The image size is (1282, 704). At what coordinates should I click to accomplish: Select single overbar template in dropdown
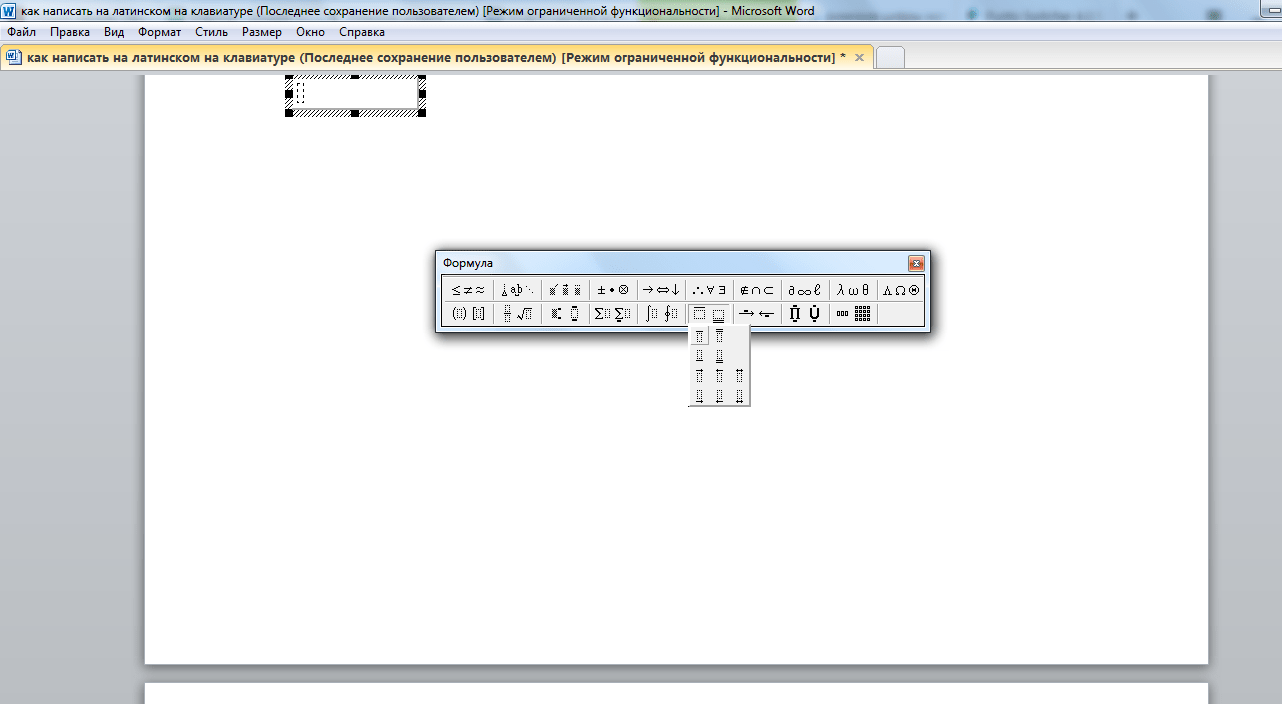699,336
